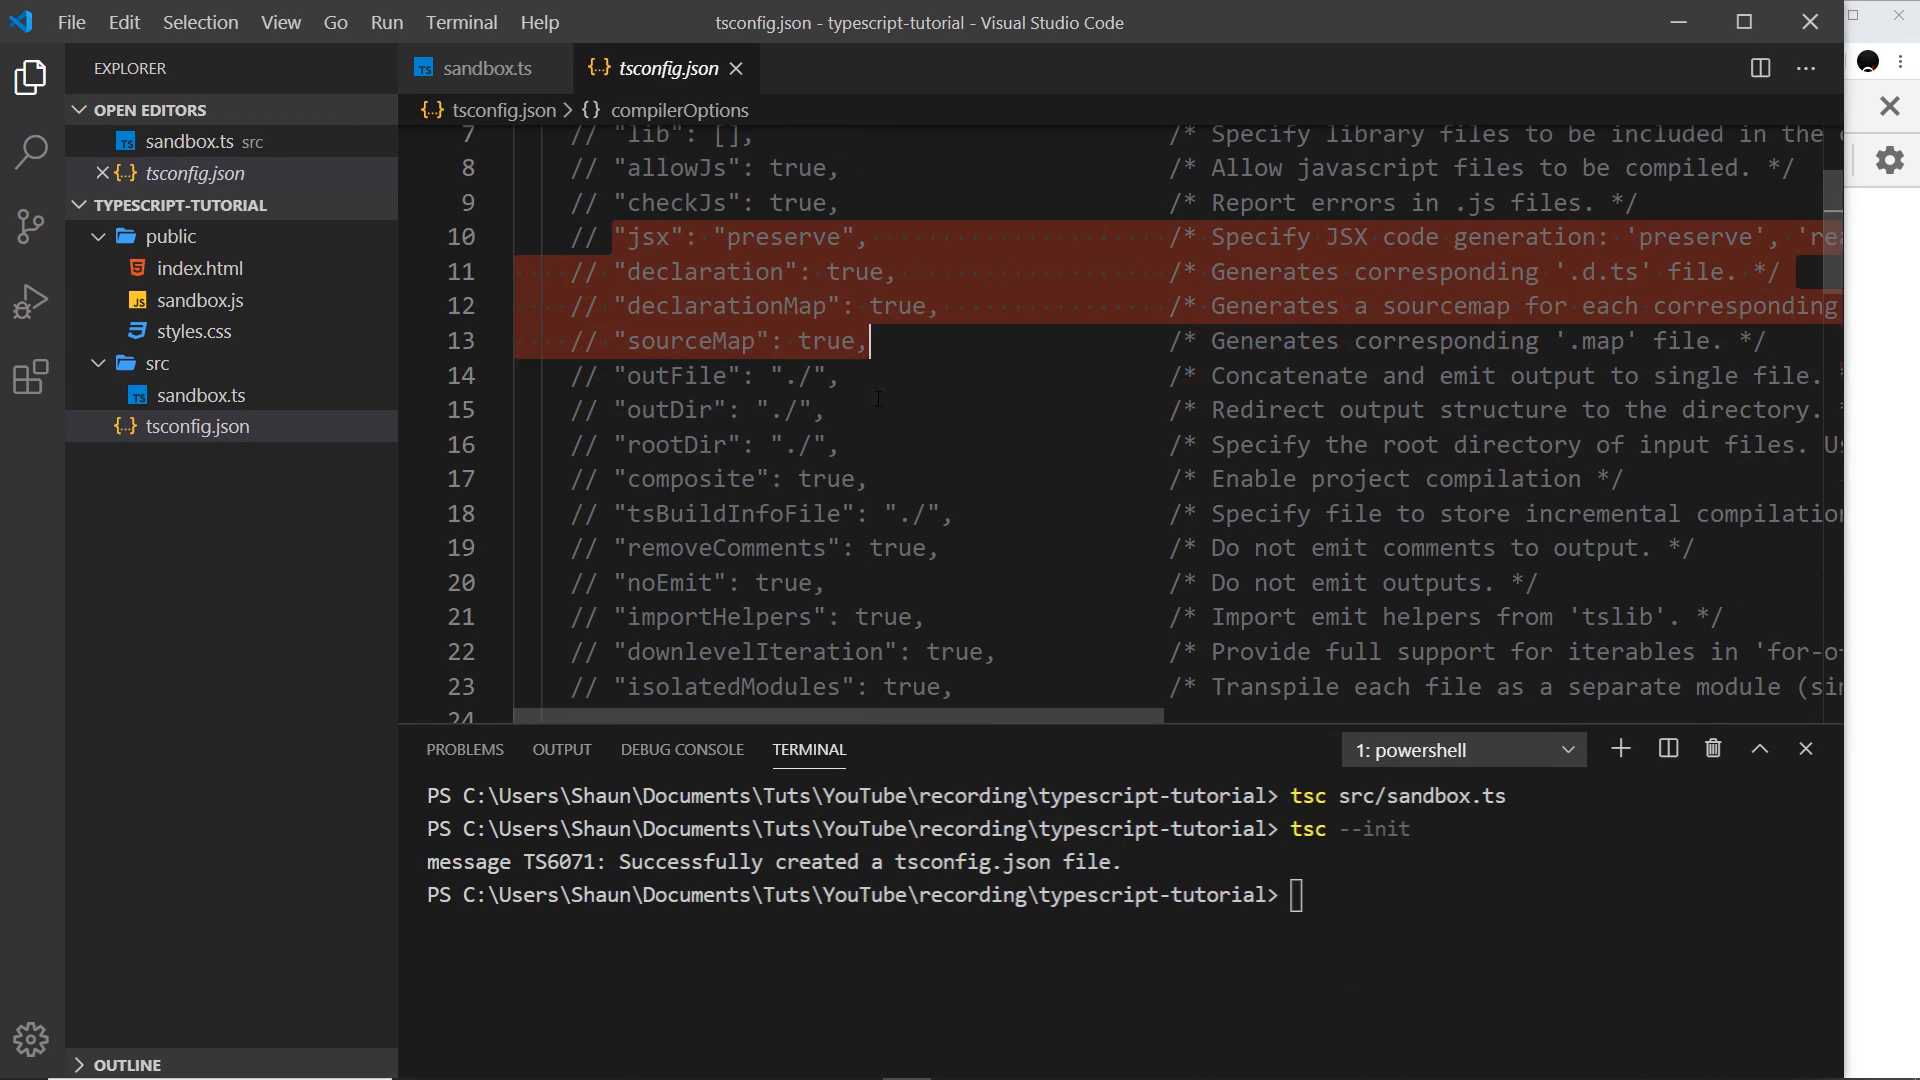Viewport: 1920px width, 1080px height.
Task: Click the X button in right side window
Action: pos(1889,106)
